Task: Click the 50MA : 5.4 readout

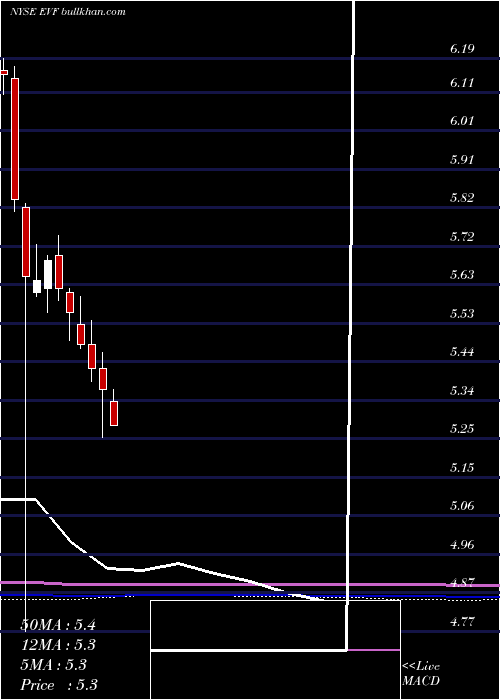Action: pos(58,625)
